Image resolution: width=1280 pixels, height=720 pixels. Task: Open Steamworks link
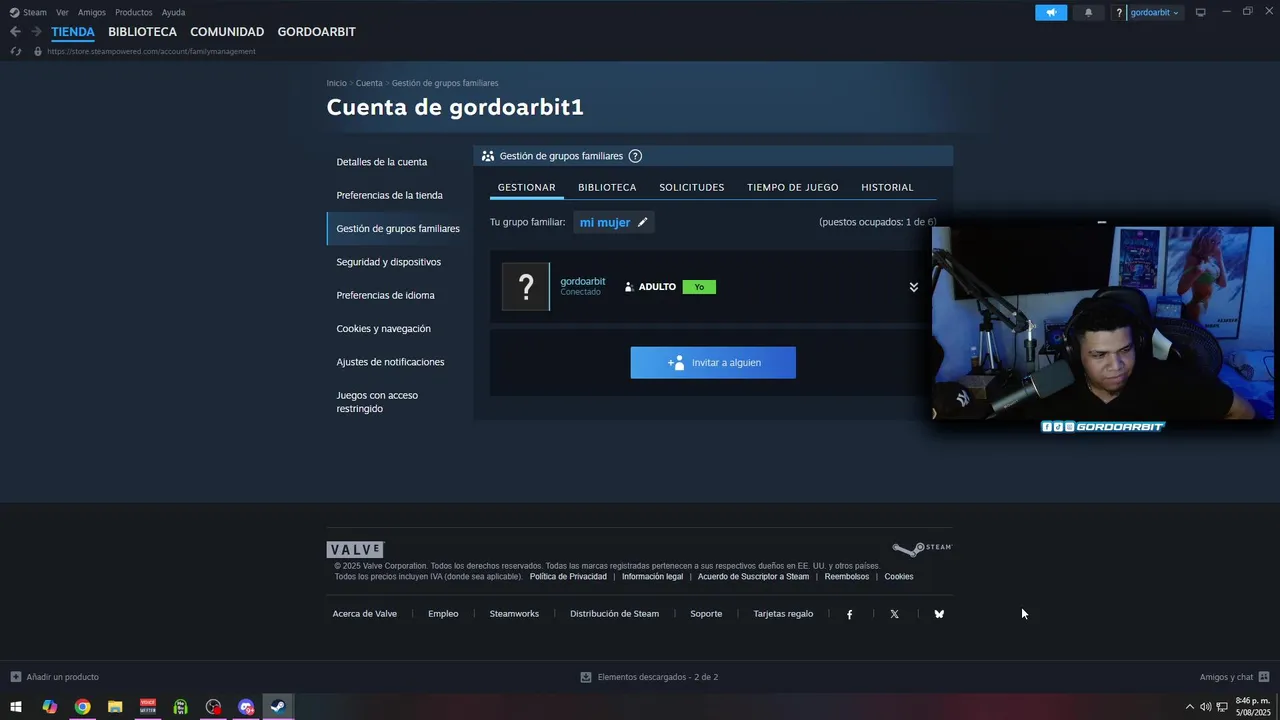(514, 614)
